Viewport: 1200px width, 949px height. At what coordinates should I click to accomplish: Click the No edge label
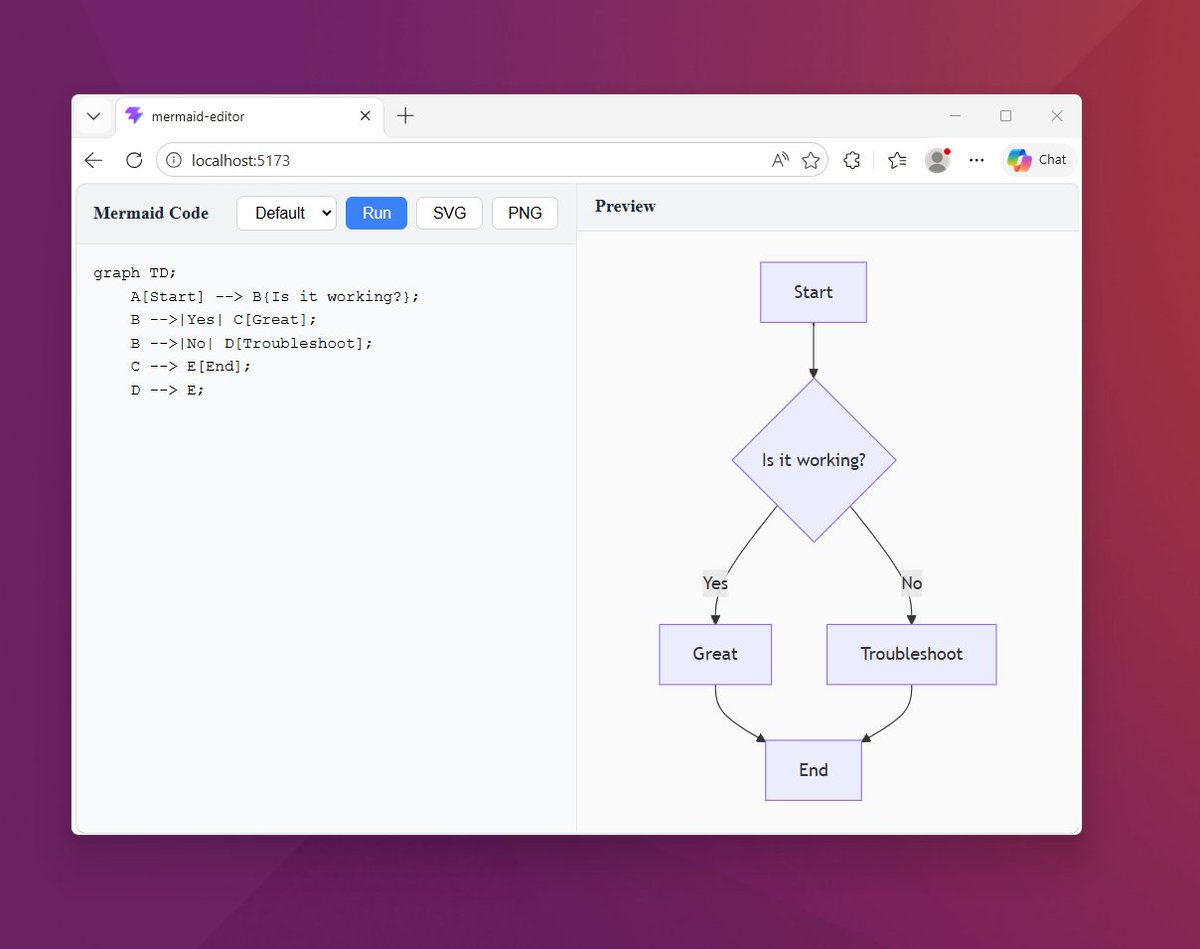pos(912,583)
